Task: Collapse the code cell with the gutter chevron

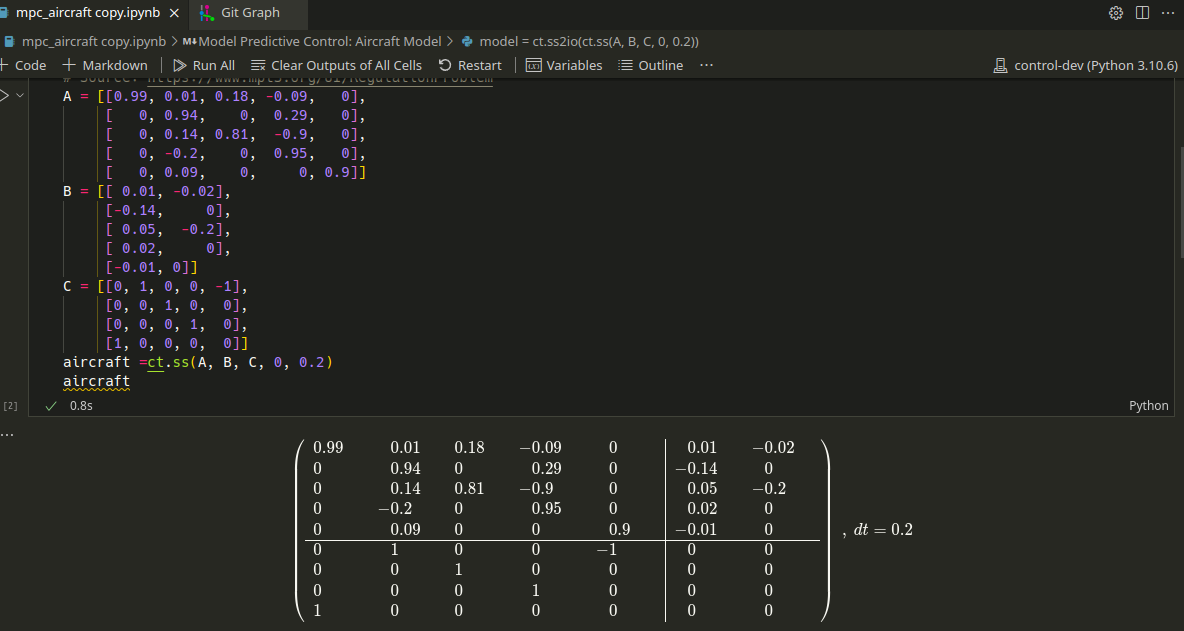Action: coord(18,95)
